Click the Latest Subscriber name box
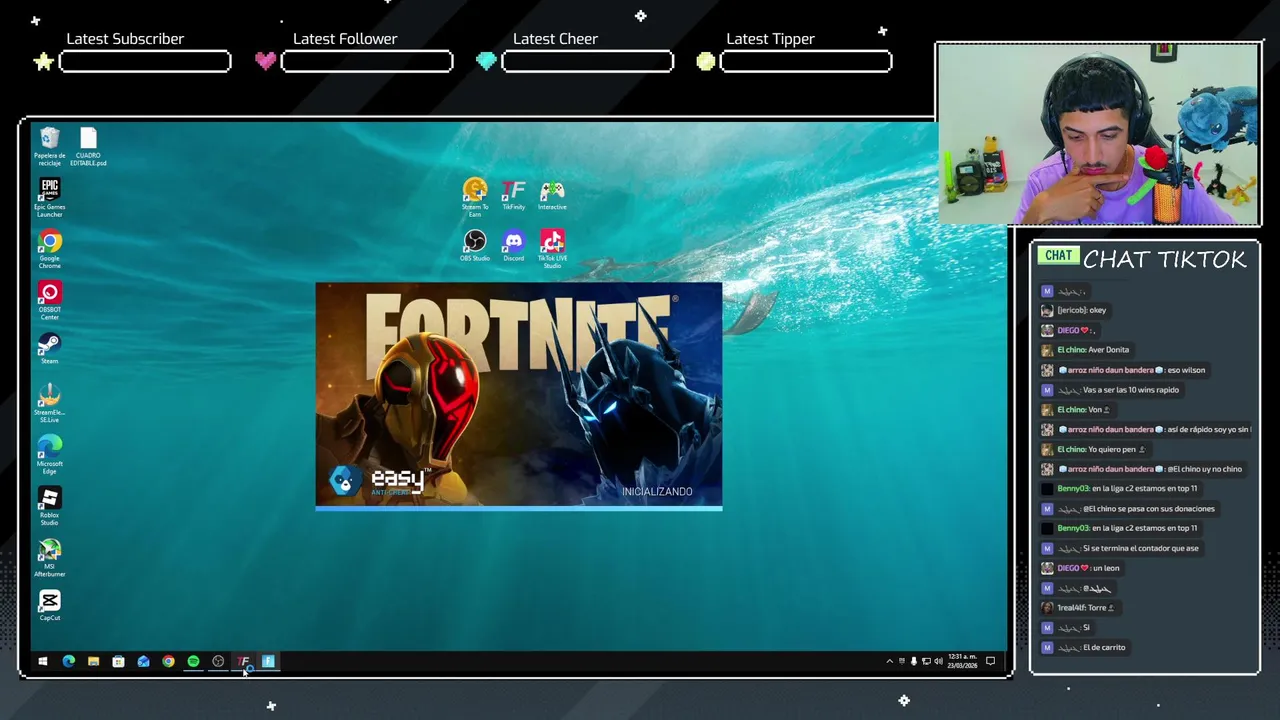The width and height of the screenshot is (1280, 720). click(x=145, y=62)
